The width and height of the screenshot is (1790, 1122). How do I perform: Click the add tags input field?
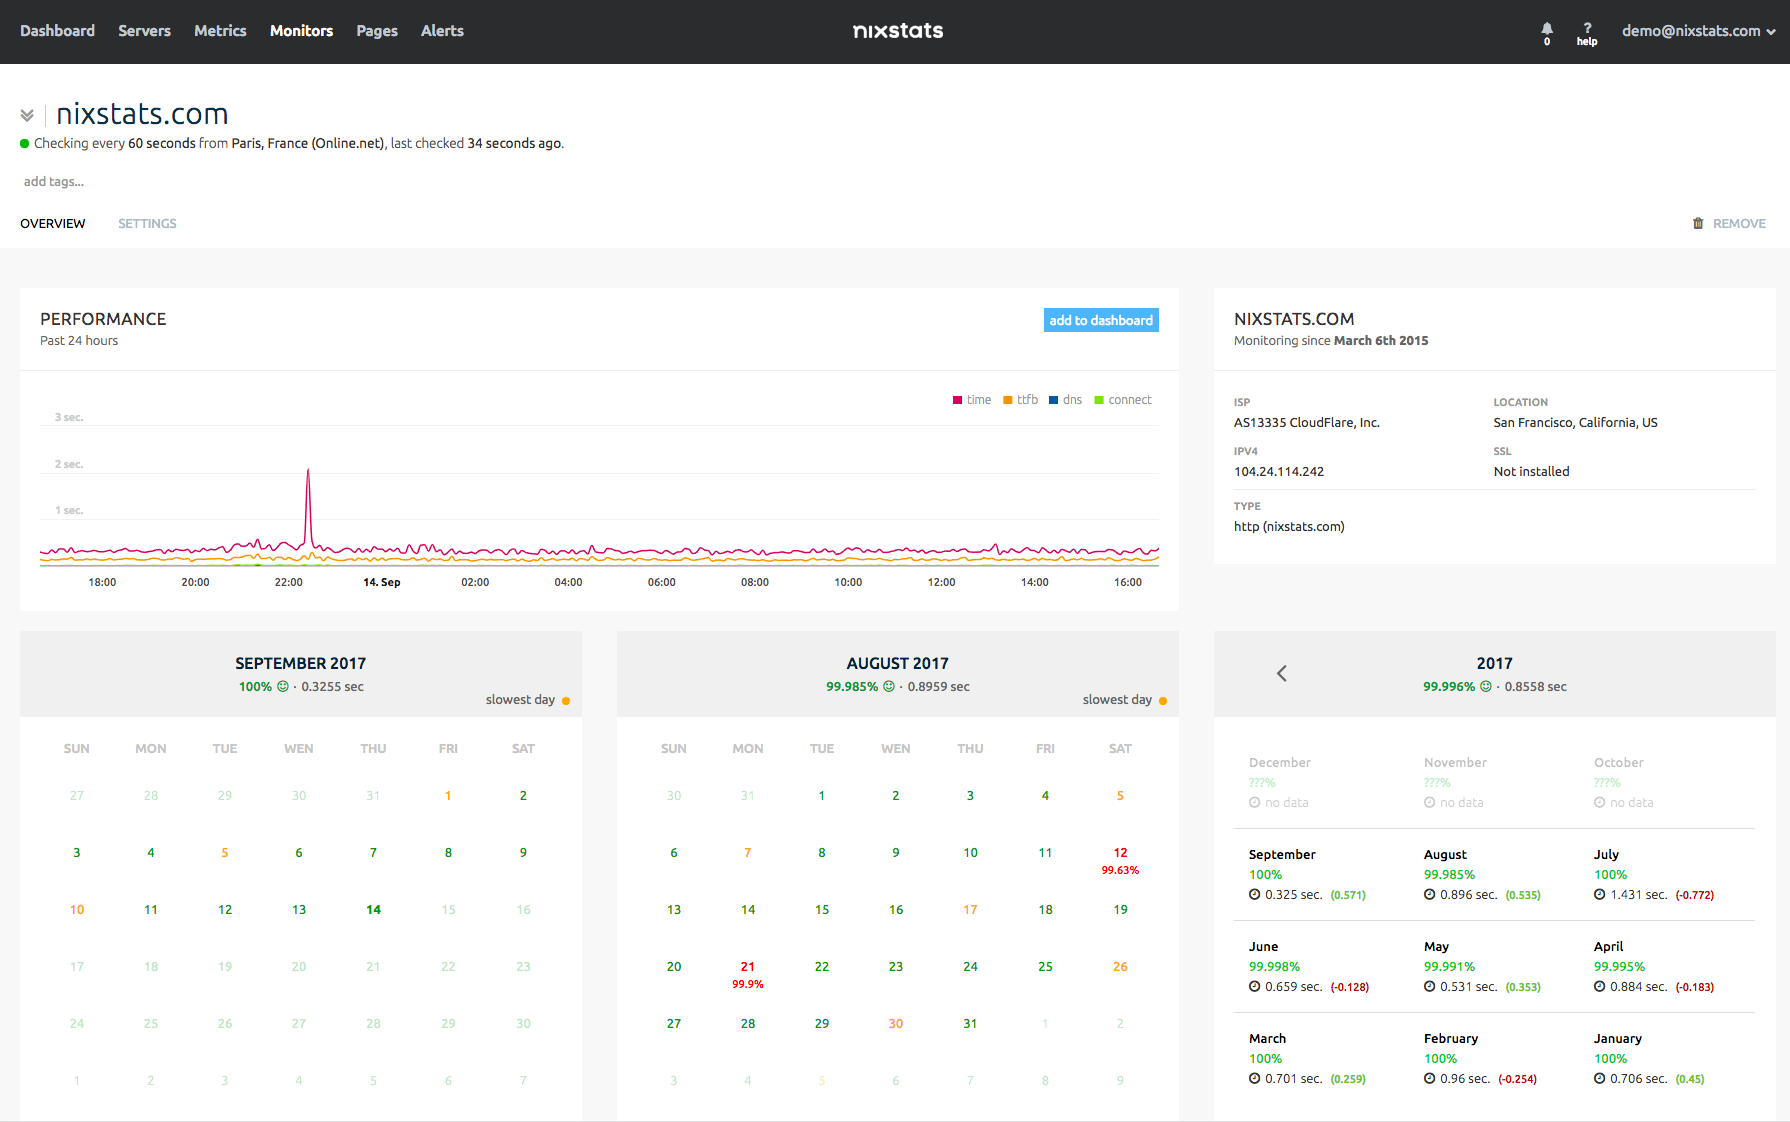tap(54, 181)
